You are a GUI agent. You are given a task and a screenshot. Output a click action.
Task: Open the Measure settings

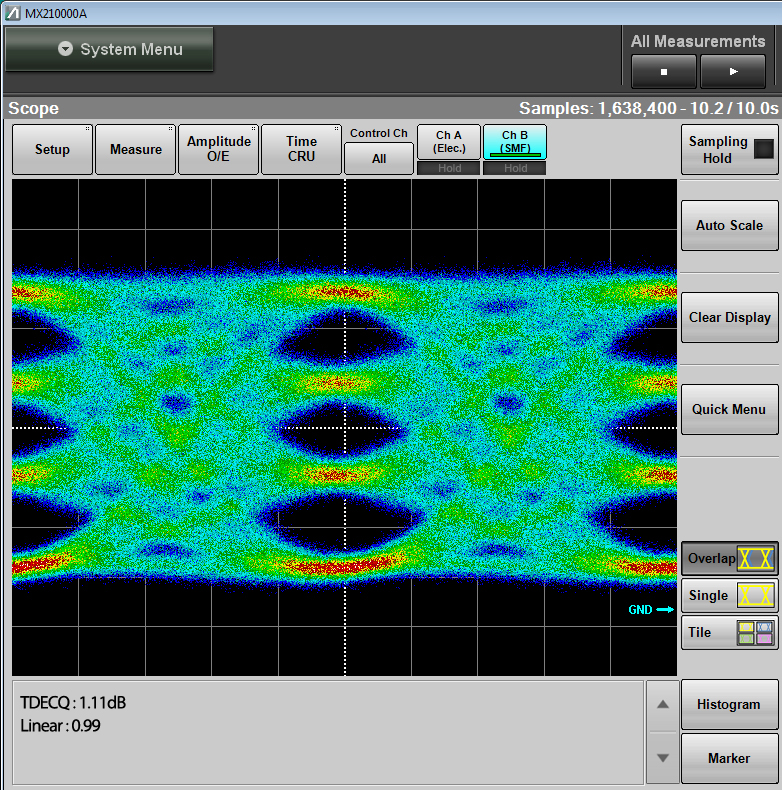click(x=136, y=150)
